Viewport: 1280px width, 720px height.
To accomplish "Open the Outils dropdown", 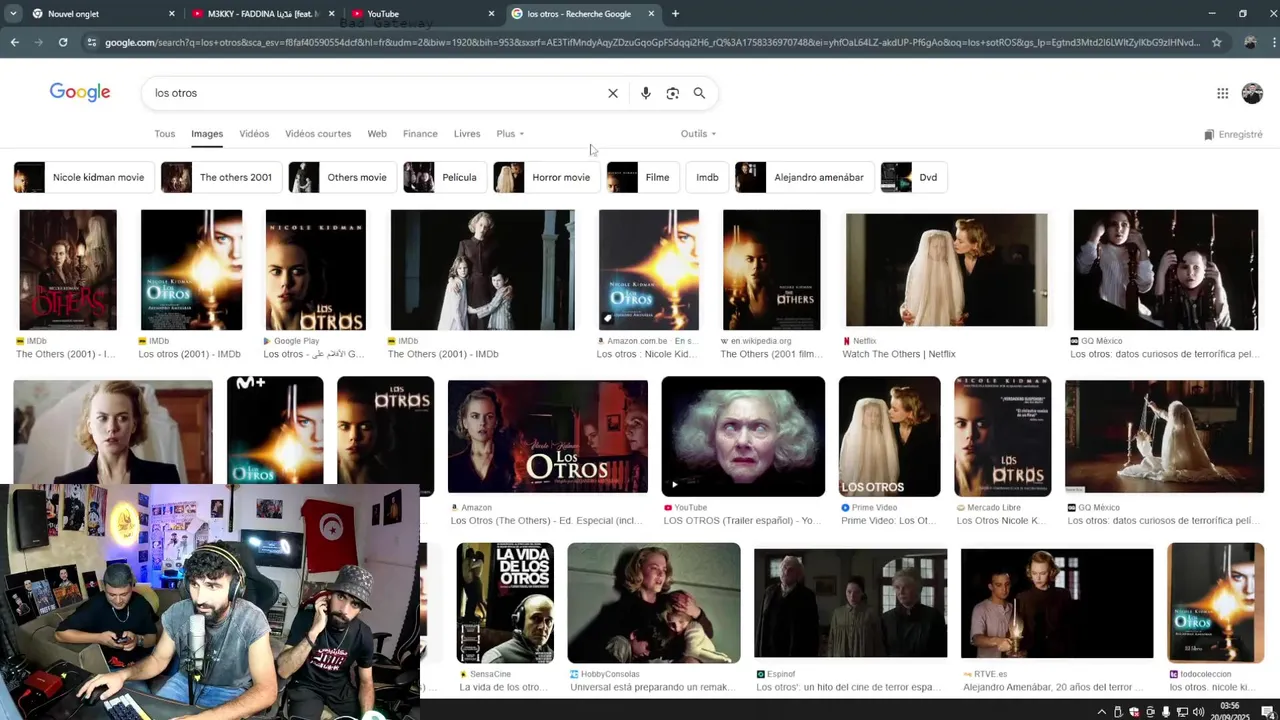I will (x=698, y=134).
